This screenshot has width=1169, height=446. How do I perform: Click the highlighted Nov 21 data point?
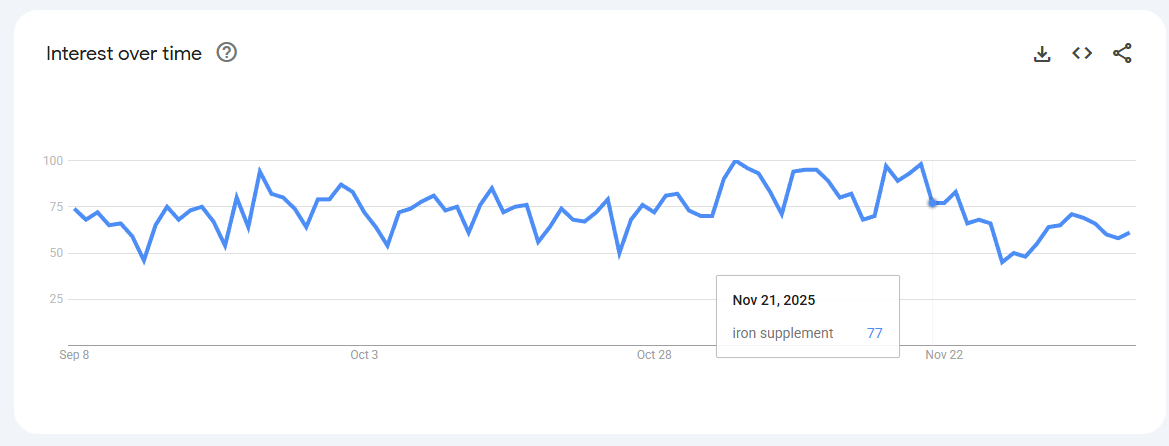pos(933,203)
